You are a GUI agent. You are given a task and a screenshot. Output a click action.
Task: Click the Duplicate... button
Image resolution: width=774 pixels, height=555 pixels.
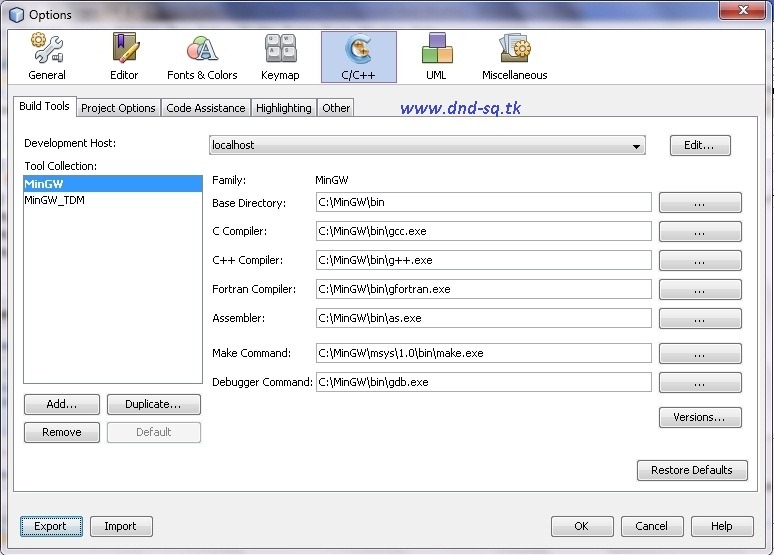click(154, 404)
